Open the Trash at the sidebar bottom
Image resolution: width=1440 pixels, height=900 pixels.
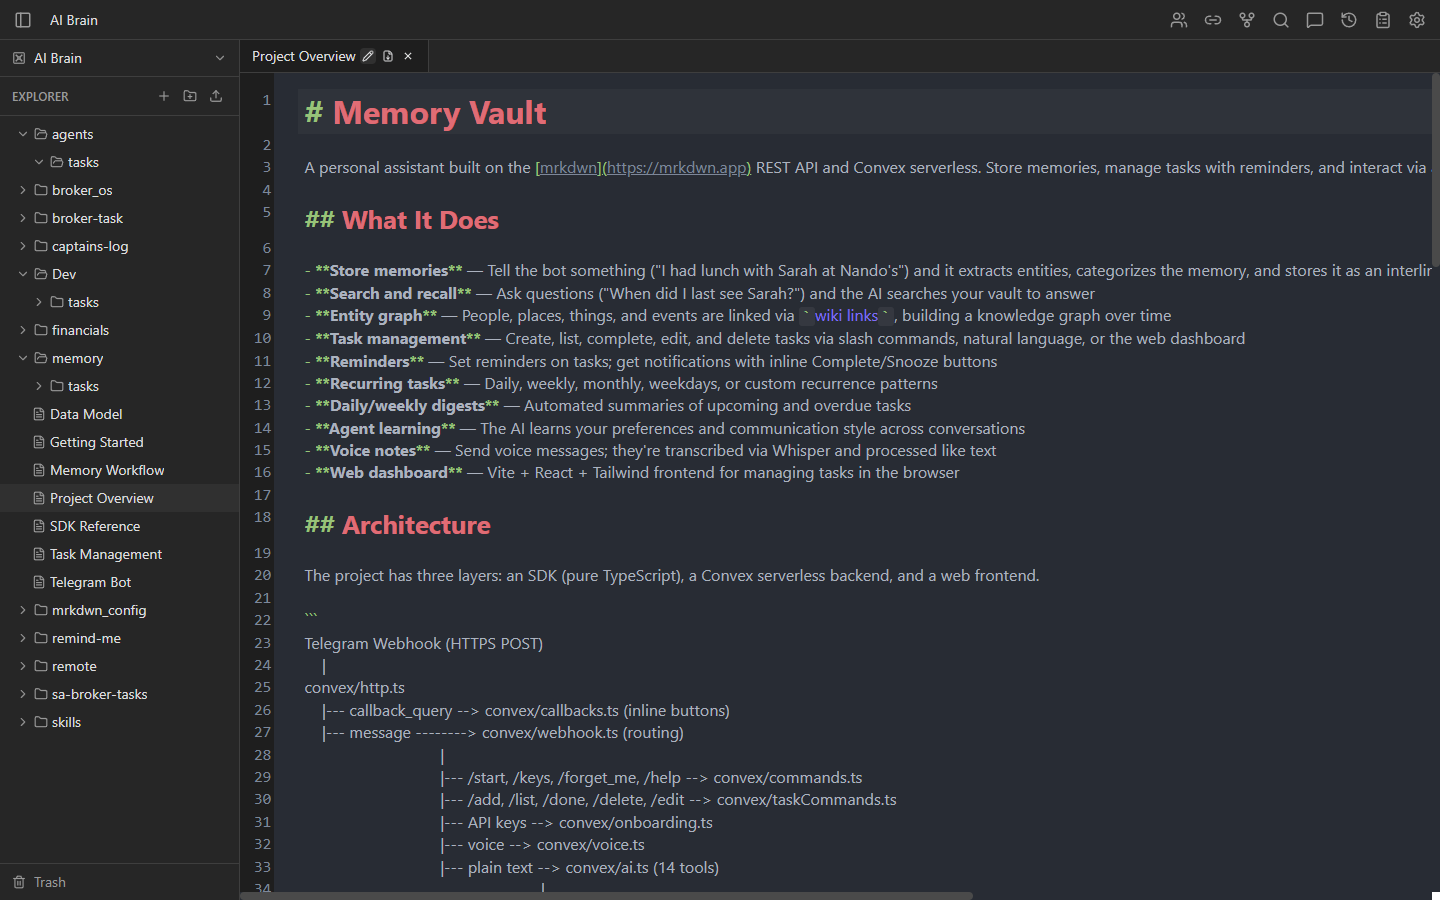(46, 882)
